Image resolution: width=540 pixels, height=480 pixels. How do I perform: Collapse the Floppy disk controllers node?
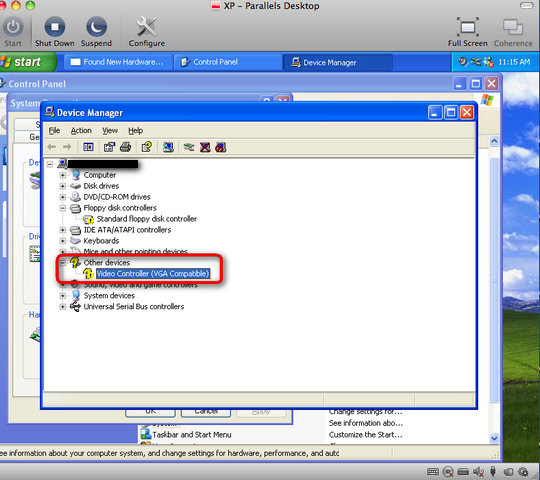click(x=63, y=208)
